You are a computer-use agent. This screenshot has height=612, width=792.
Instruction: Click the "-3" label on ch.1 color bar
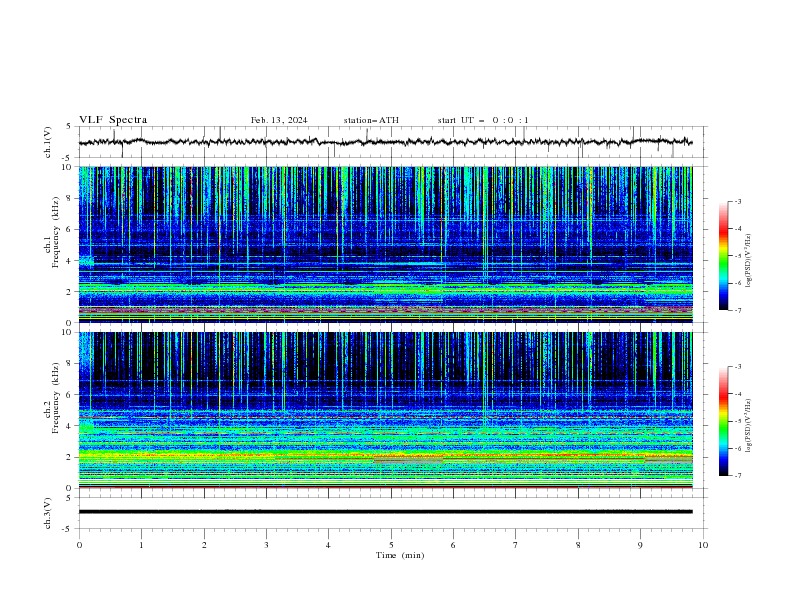pyautogui.click(x=737, y=201)
